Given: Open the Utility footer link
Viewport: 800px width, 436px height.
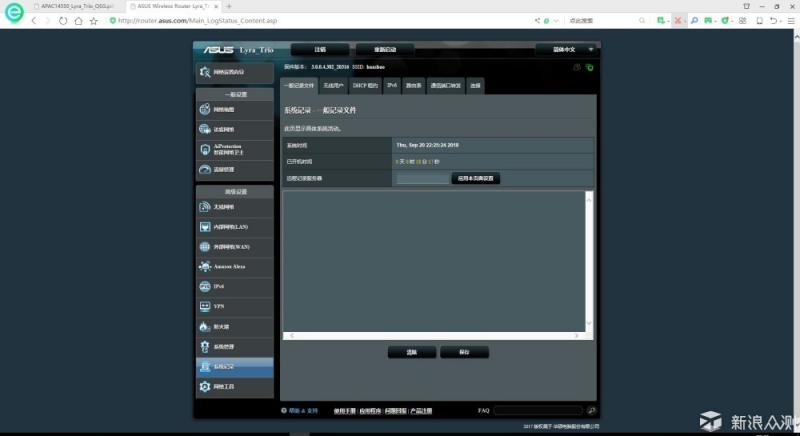Looking at the screenshot, I should click(x=370, y=411).
